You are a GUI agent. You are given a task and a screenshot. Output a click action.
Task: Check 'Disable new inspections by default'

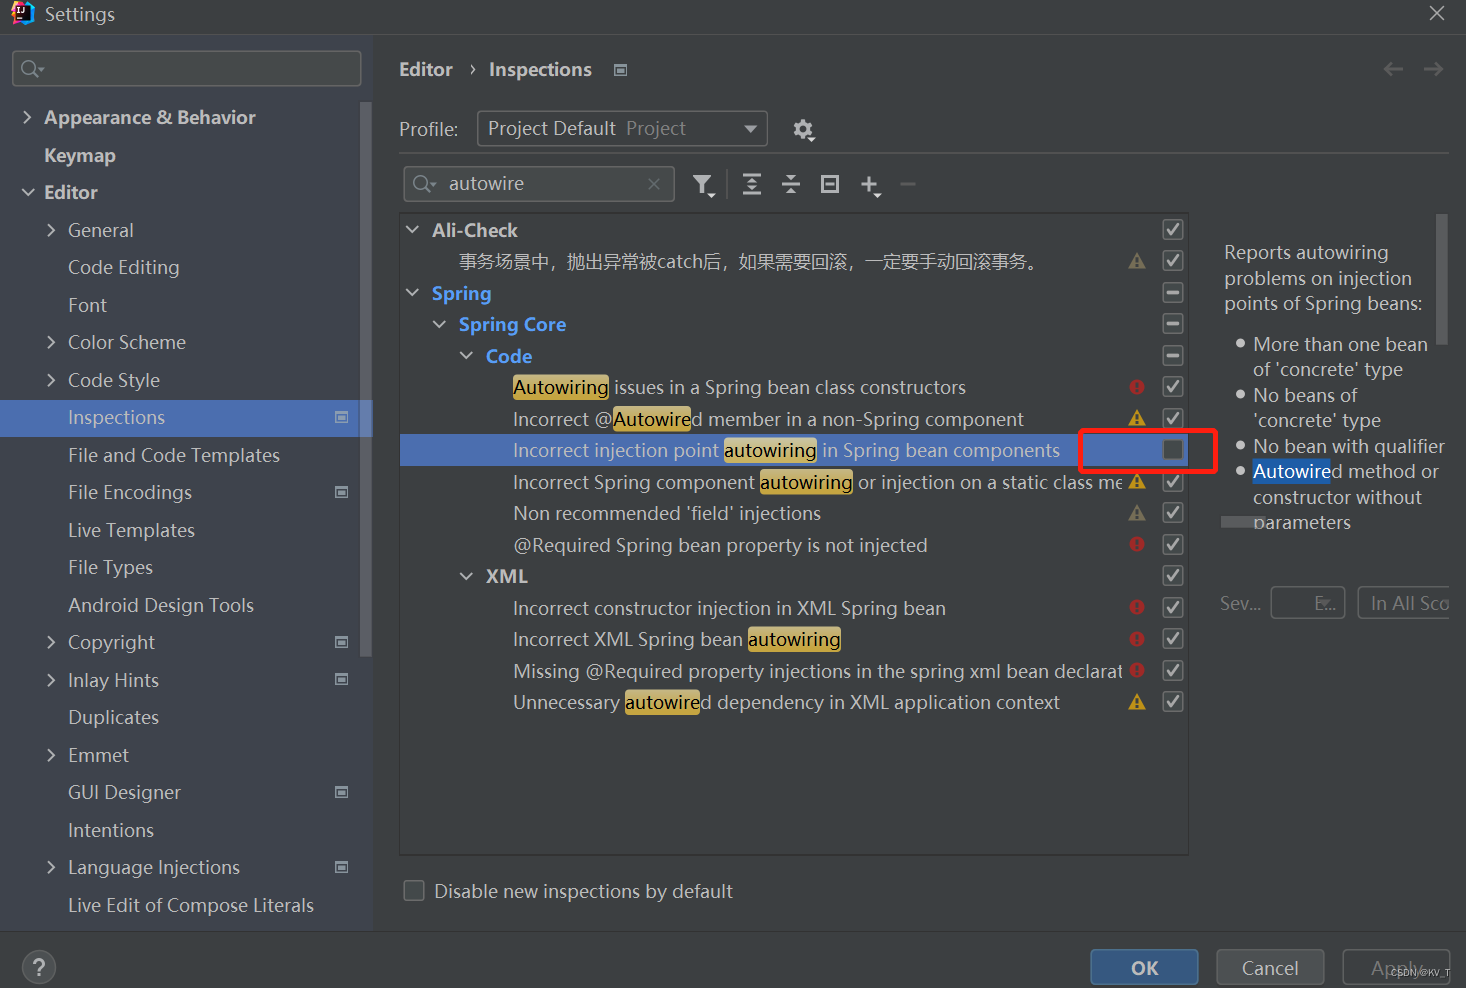click(x=413, y=890)
